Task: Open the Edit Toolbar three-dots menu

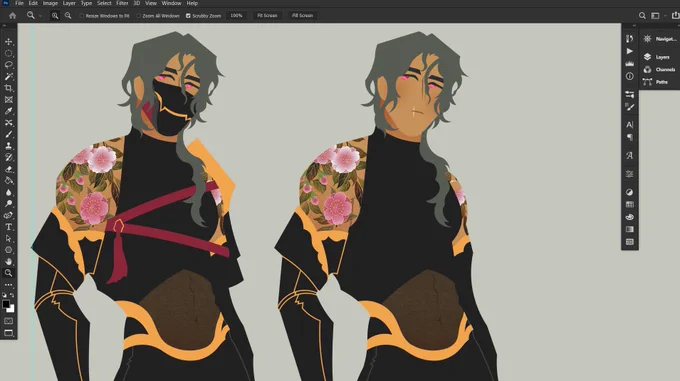Action: (x=8, y=285)
